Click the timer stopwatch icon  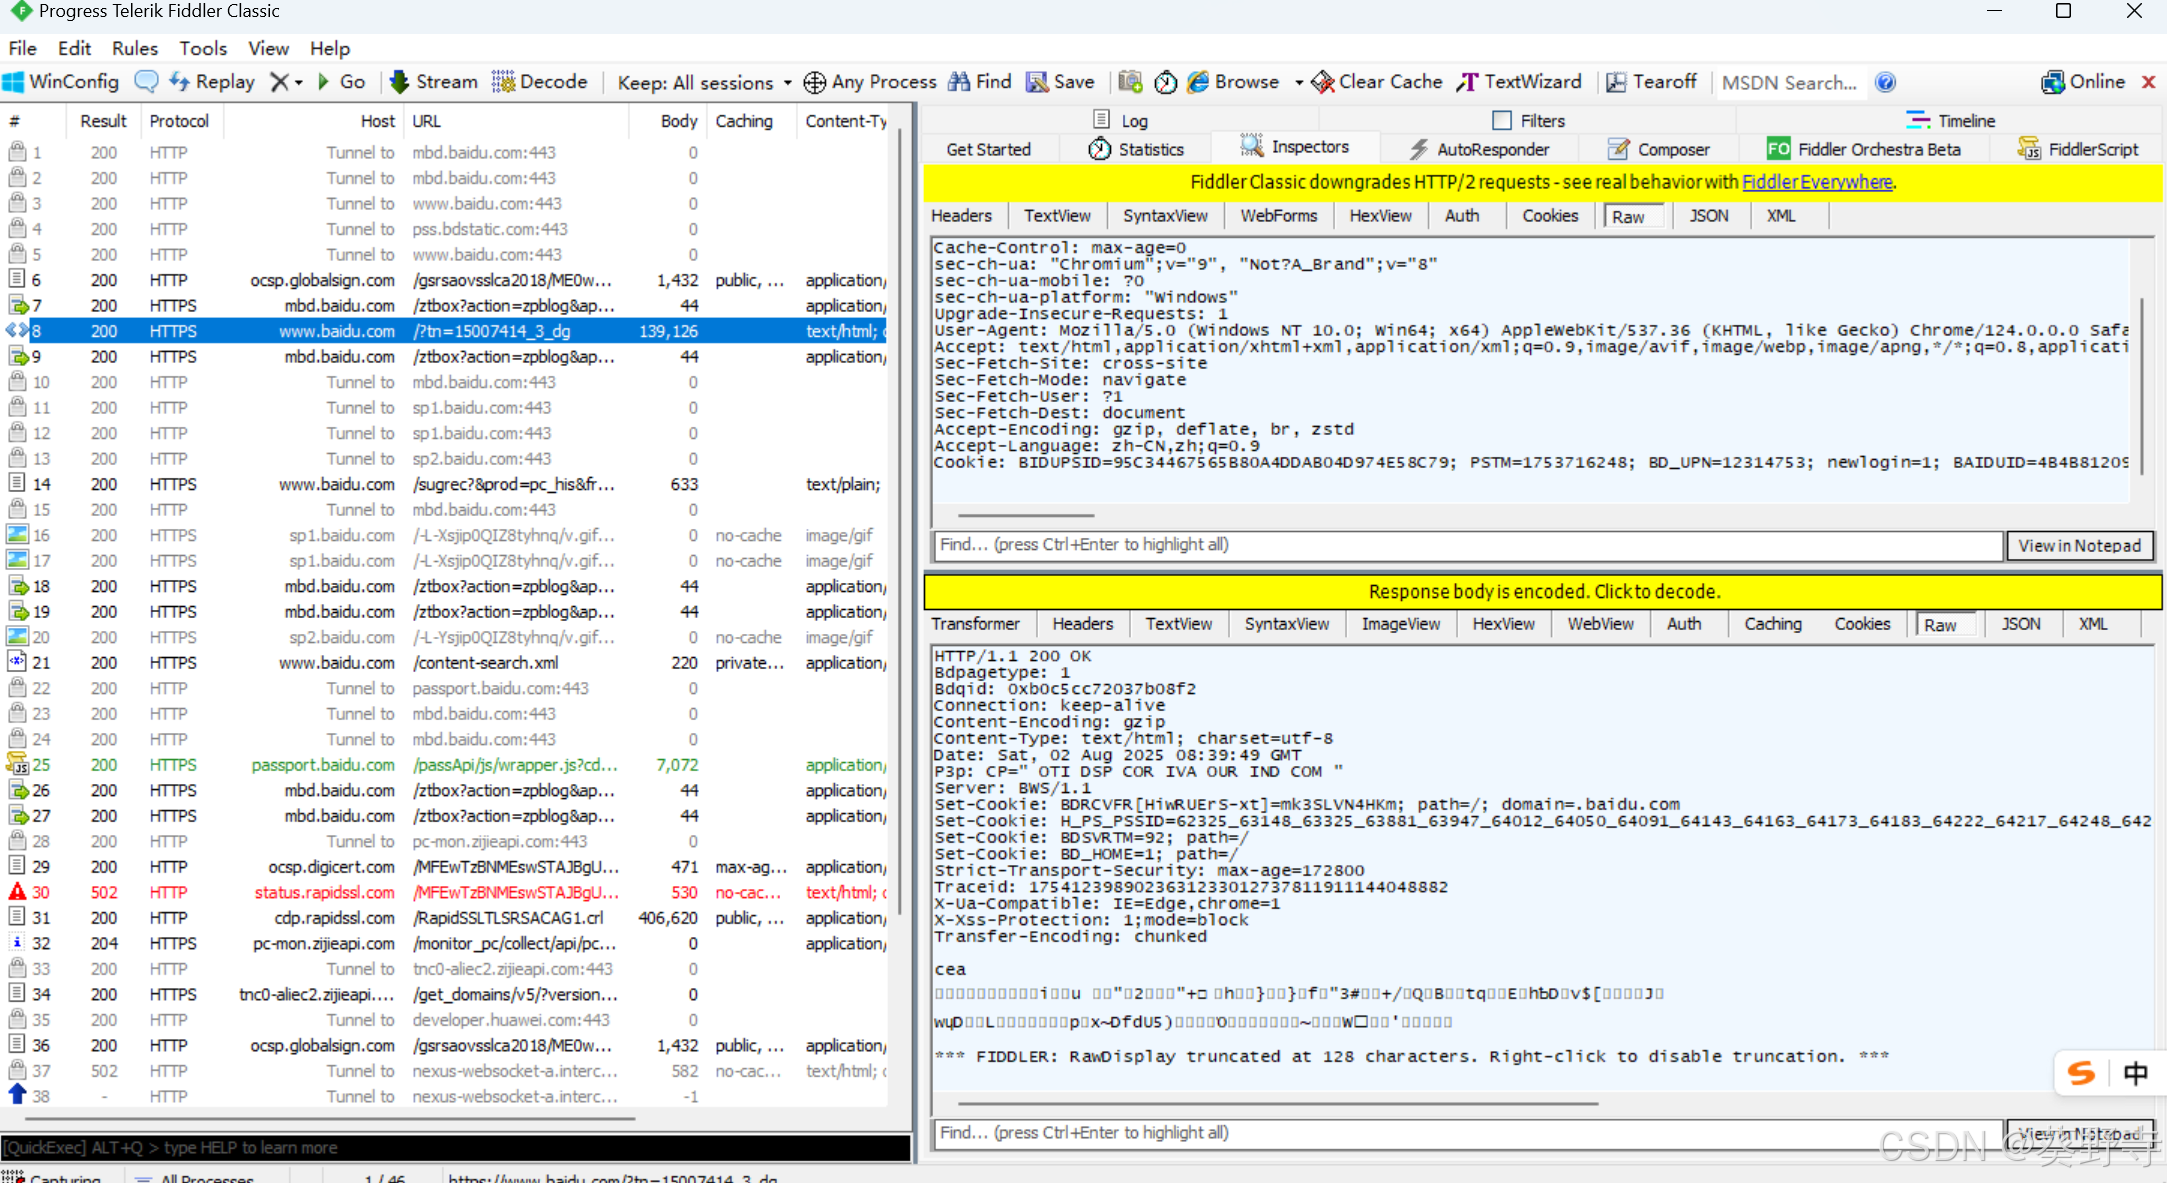1165,82
